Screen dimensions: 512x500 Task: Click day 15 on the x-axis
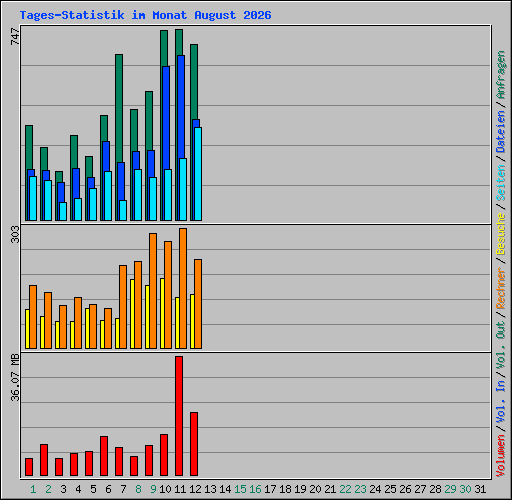(240, 489)
